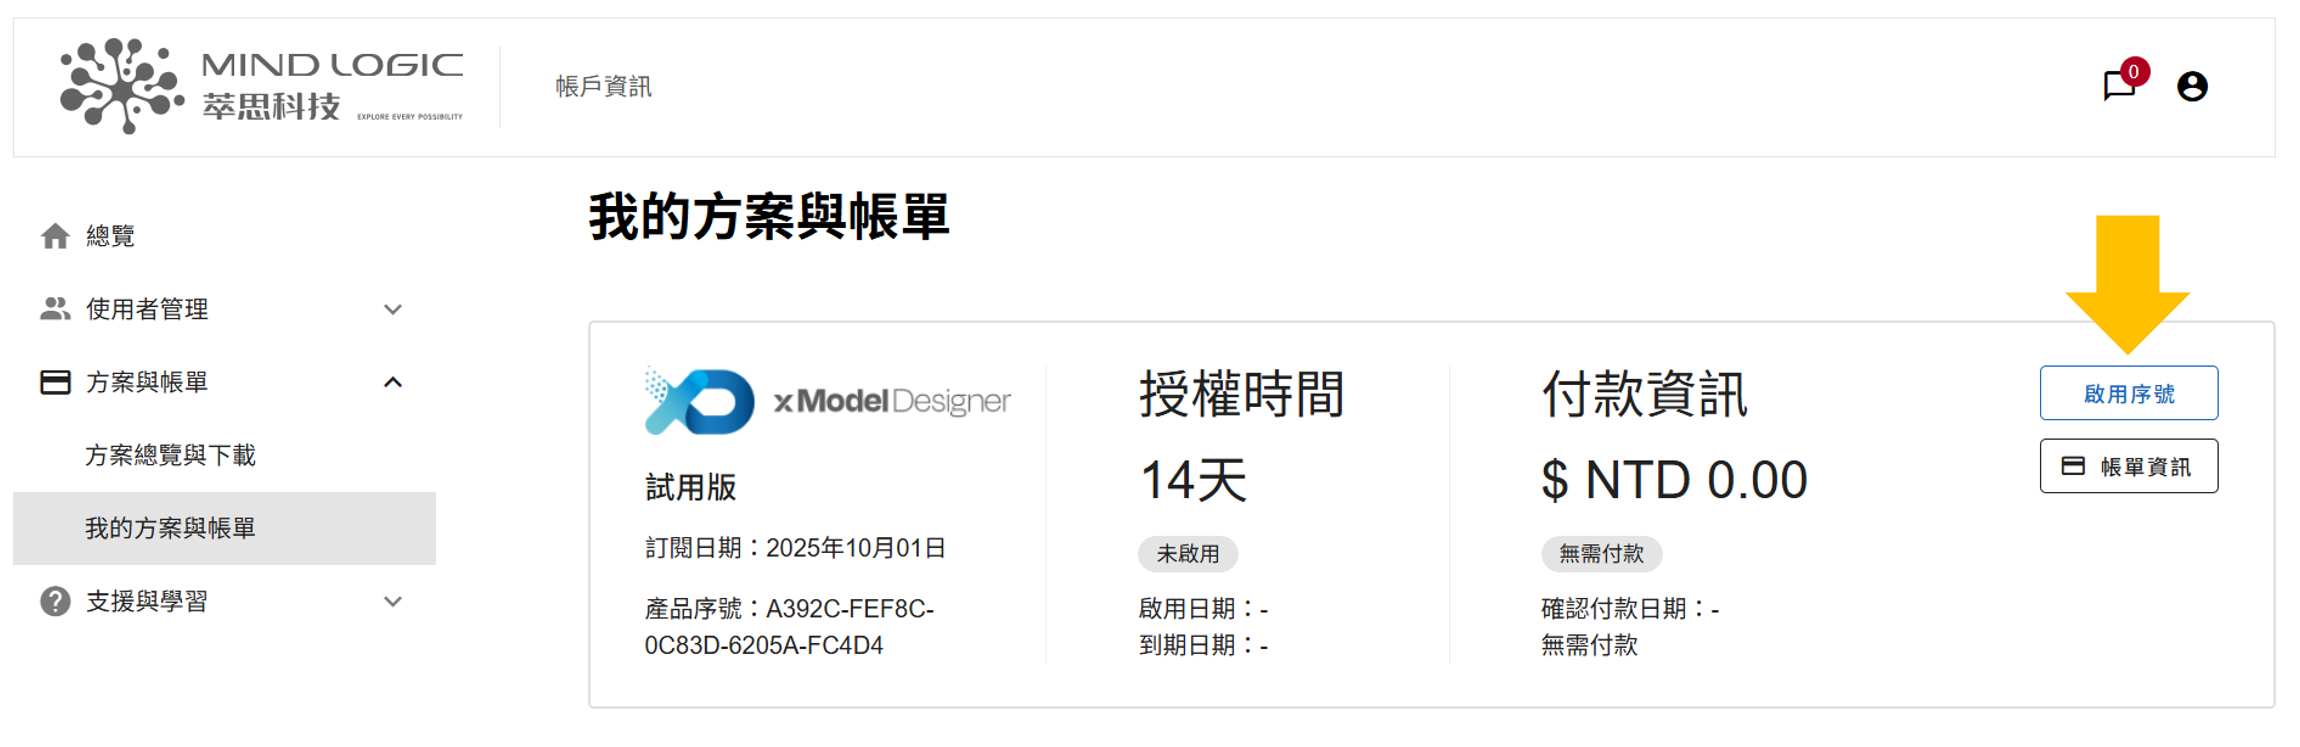This screenshot has height=747, width=2300.
Task: Click the product serial number text
Action: 789,627
